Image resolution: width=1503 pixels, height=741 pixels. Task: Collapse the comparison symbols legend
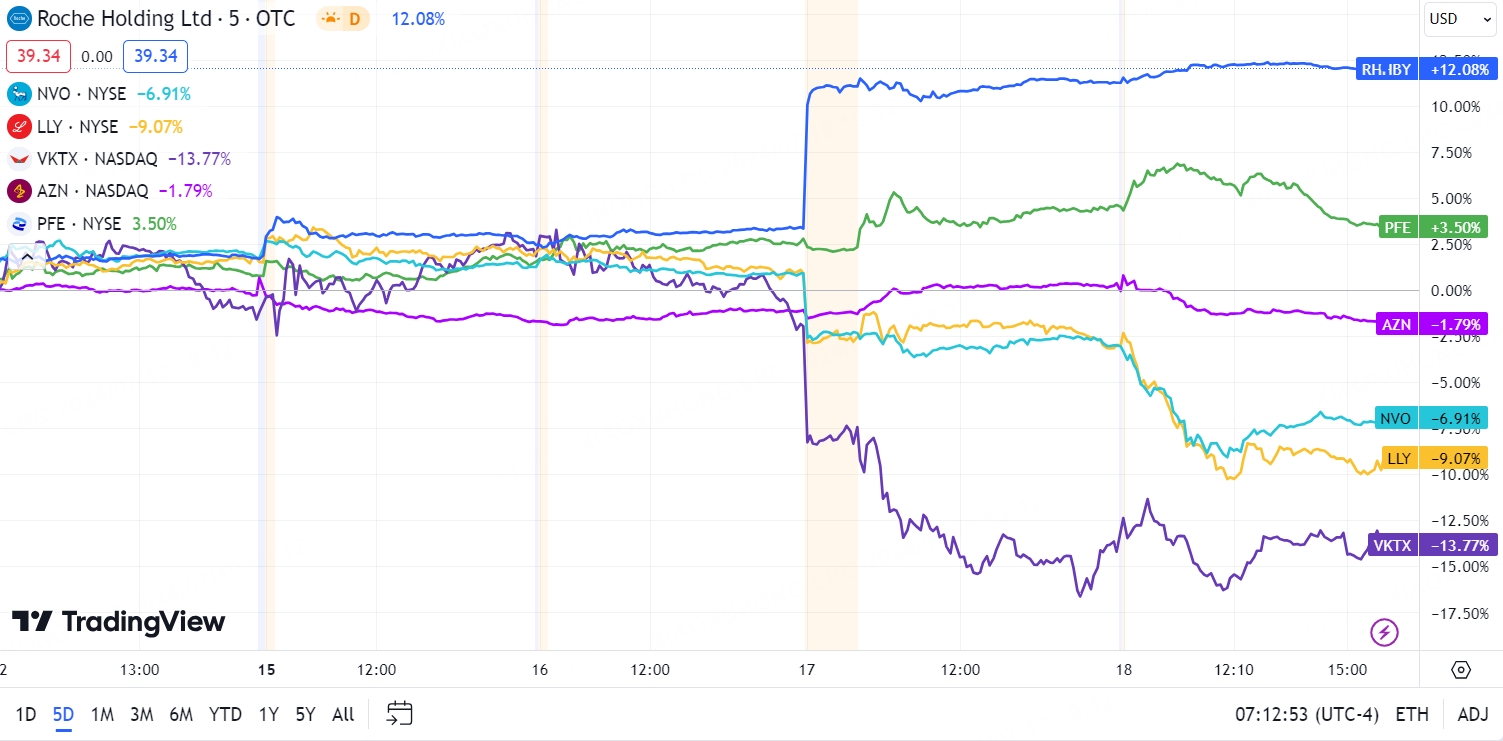pos(27,257)
